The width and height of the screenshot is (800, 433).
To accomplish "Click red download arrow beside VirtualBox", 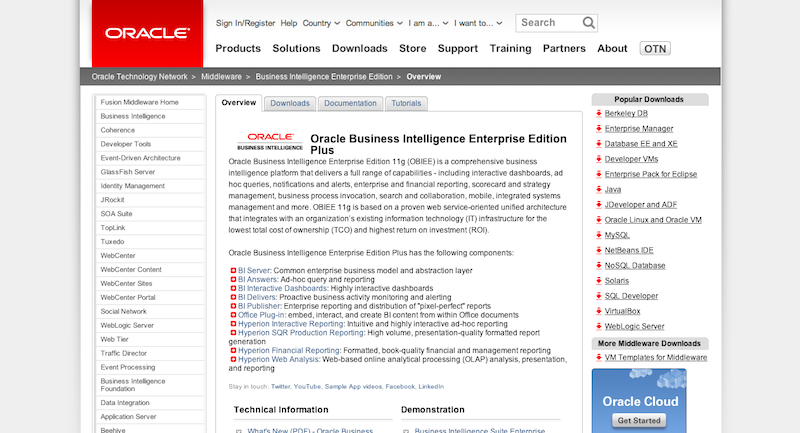I will pos(598,311).
